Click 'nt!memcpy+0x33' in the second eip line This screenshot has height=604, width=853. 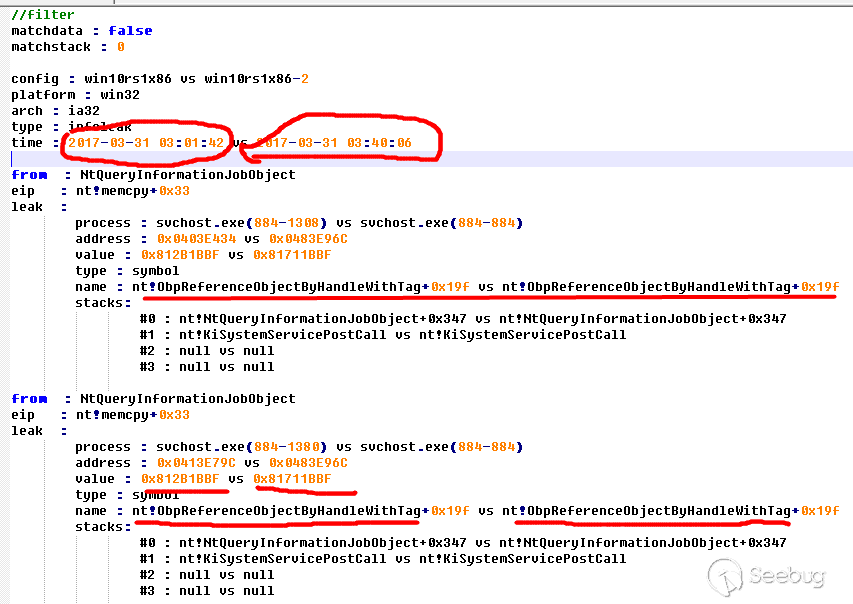tap(133, 415)
